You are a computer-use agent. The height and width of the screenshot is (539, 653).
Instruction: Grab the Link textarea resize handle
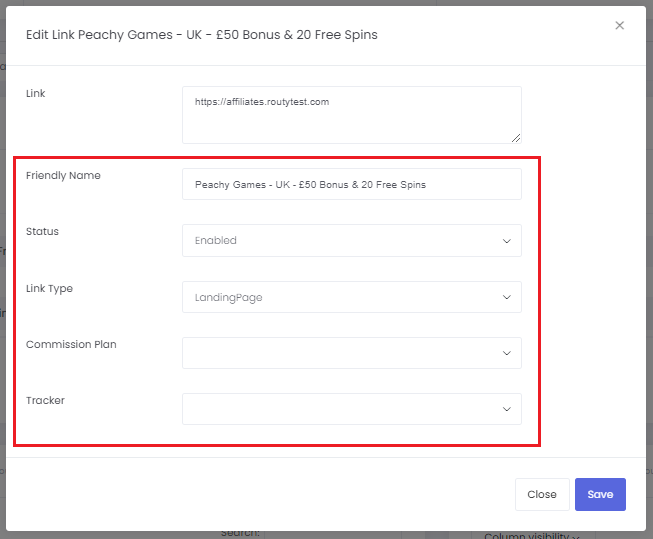(x=516, y=138)
